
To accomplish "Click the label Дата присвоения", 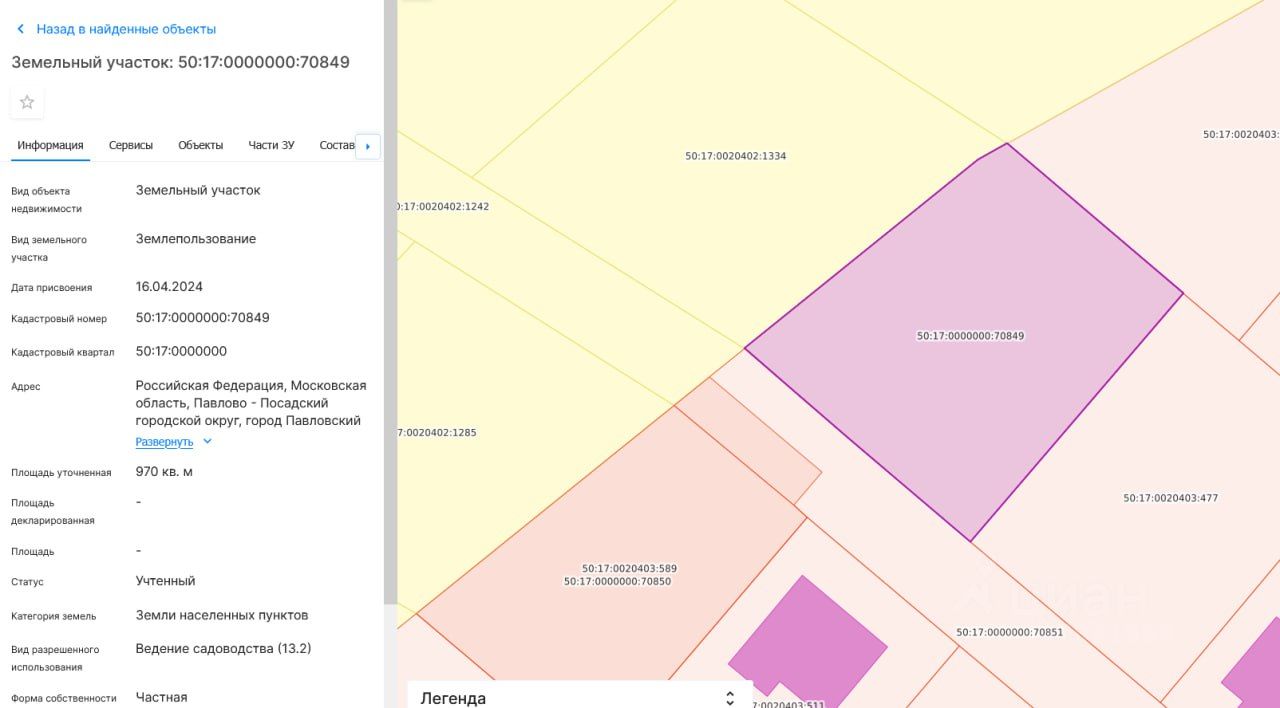I will coord(52,288).
